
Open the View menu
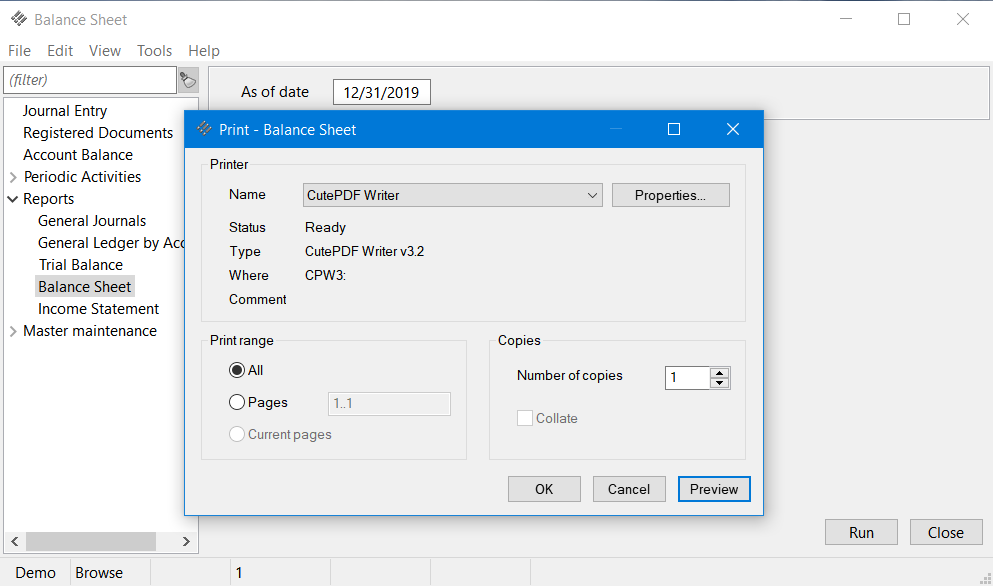pos(105,51)
